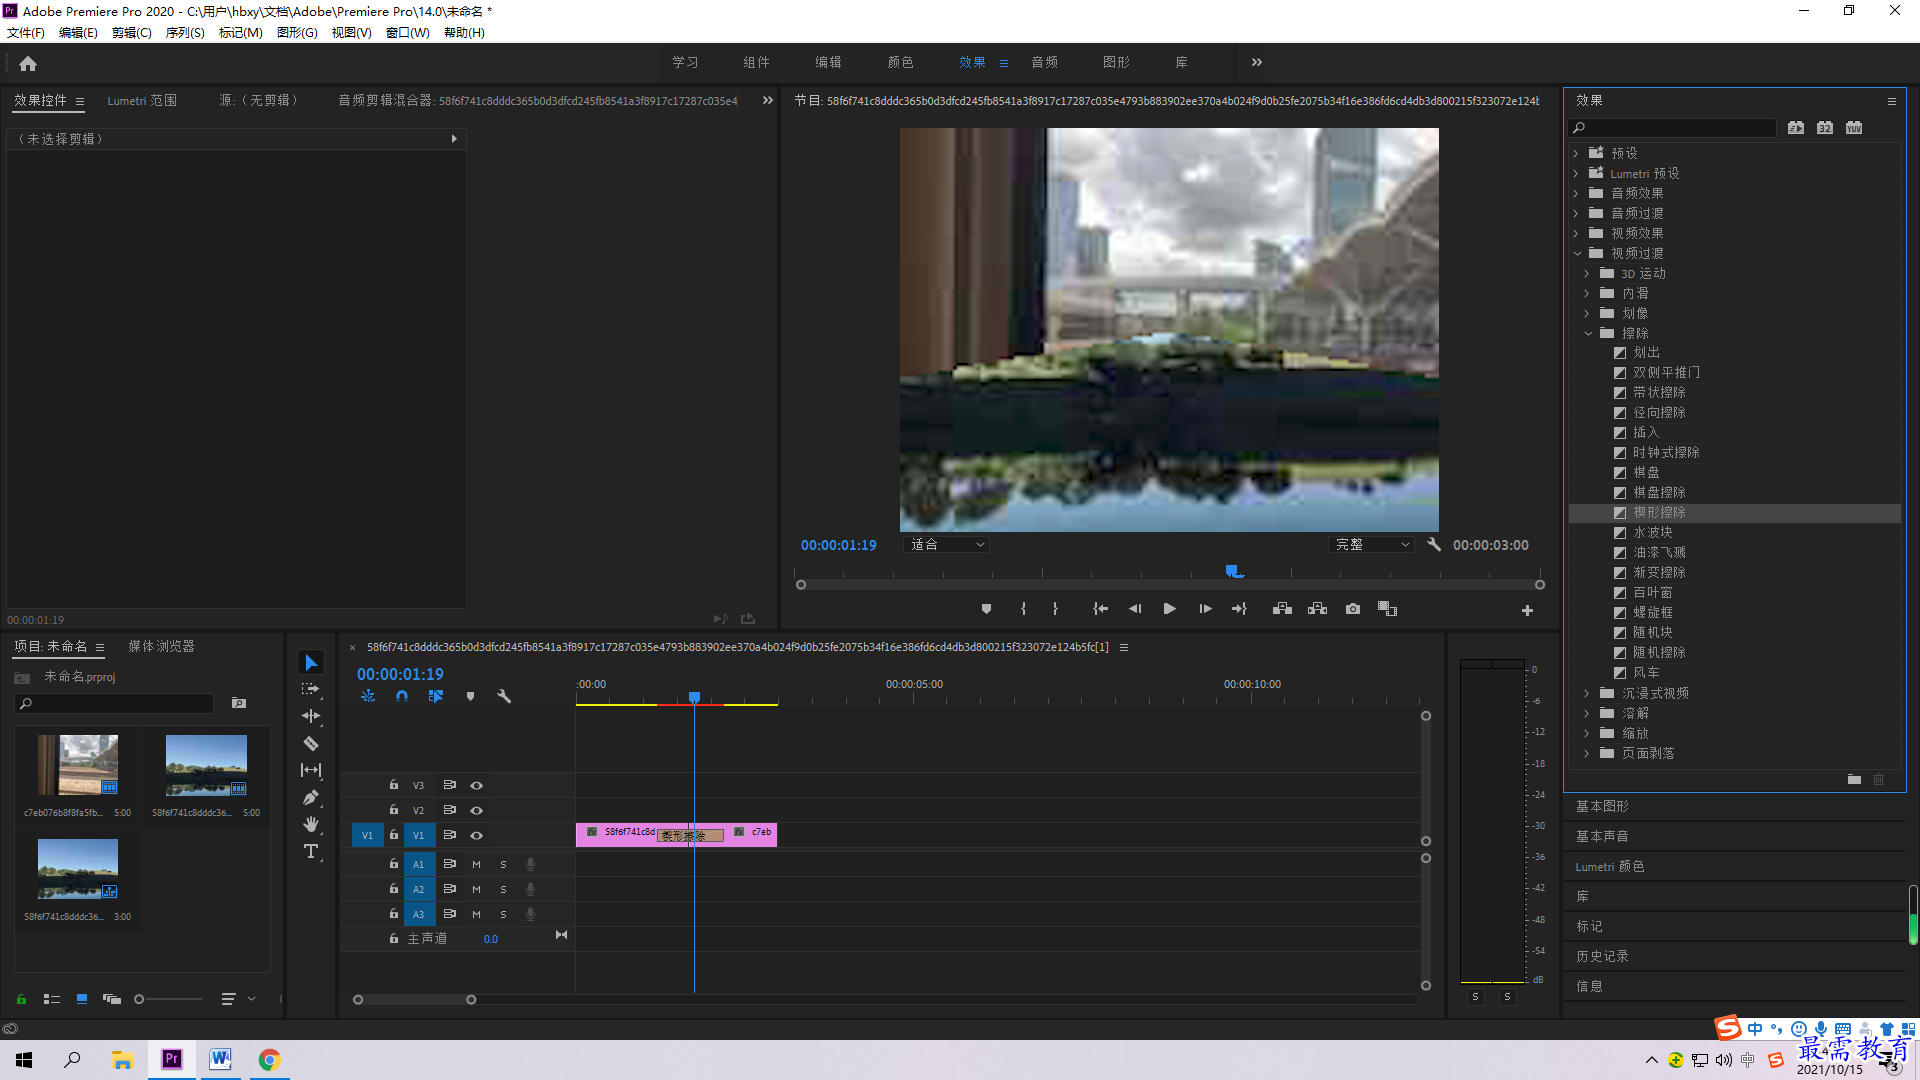Viewport: 1920px width, 1080px height.
Task: Click the Lift button
Action: 1282,609
